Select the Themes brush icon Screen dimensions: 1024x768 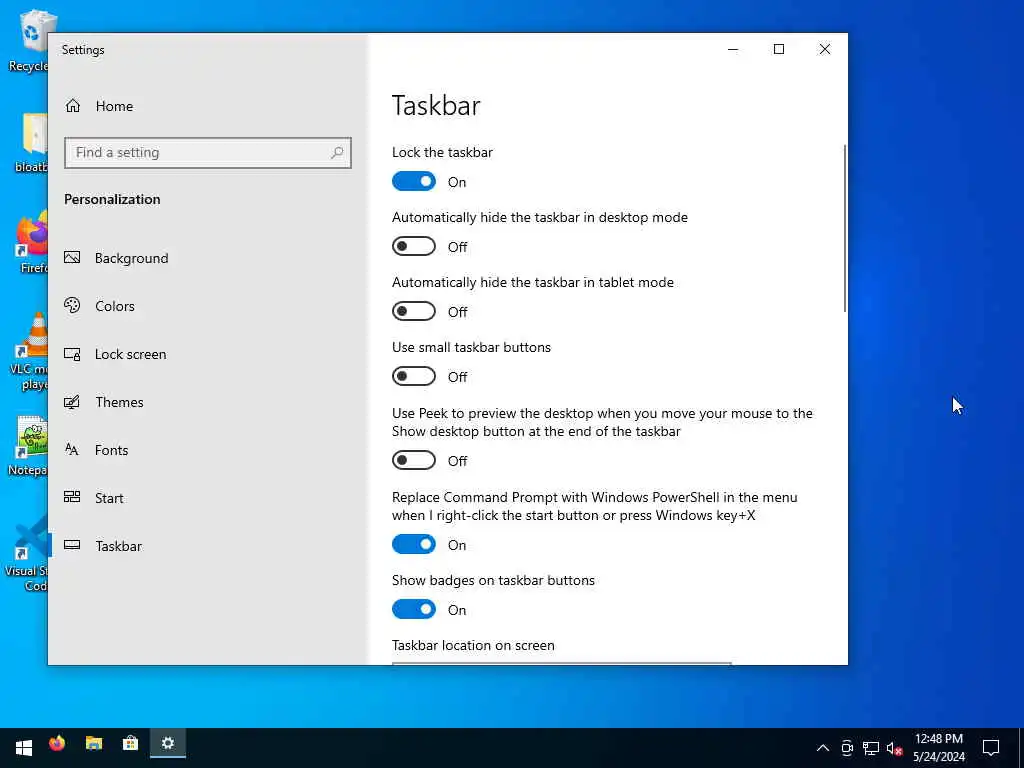72,402
